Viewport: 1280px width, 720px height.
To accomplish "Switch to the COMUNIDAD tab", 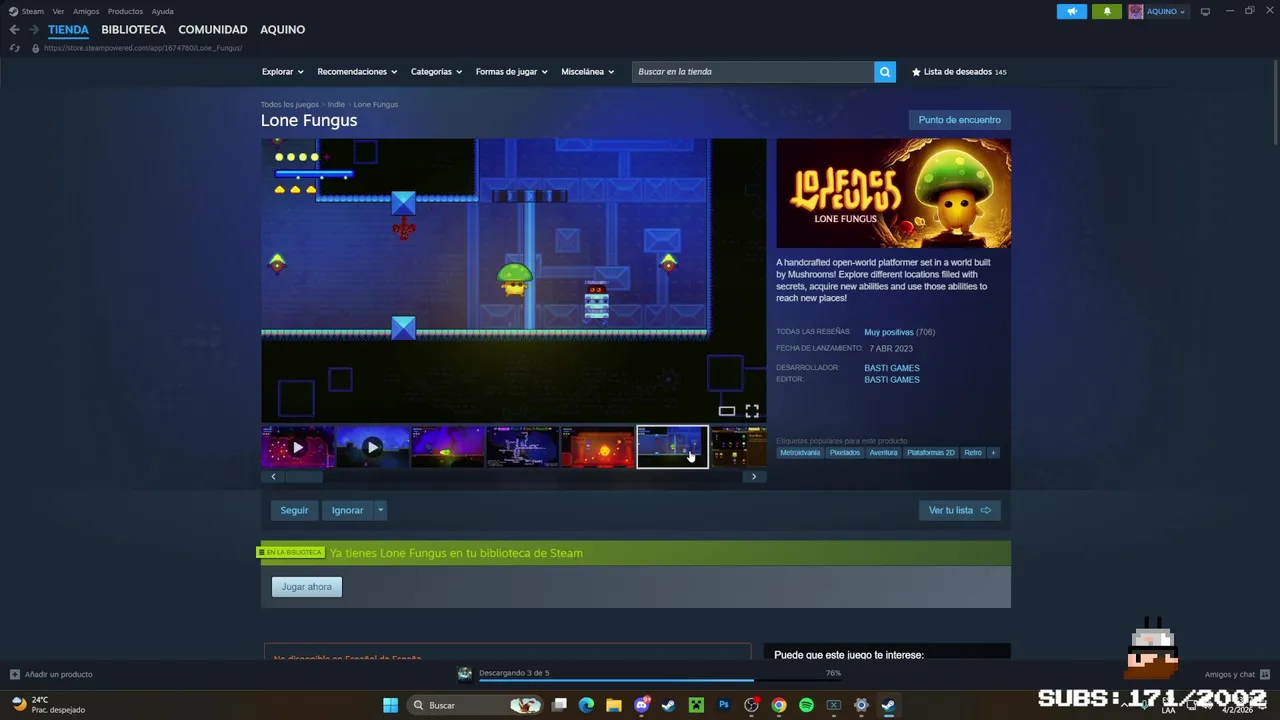I will [x=212, y=30].
